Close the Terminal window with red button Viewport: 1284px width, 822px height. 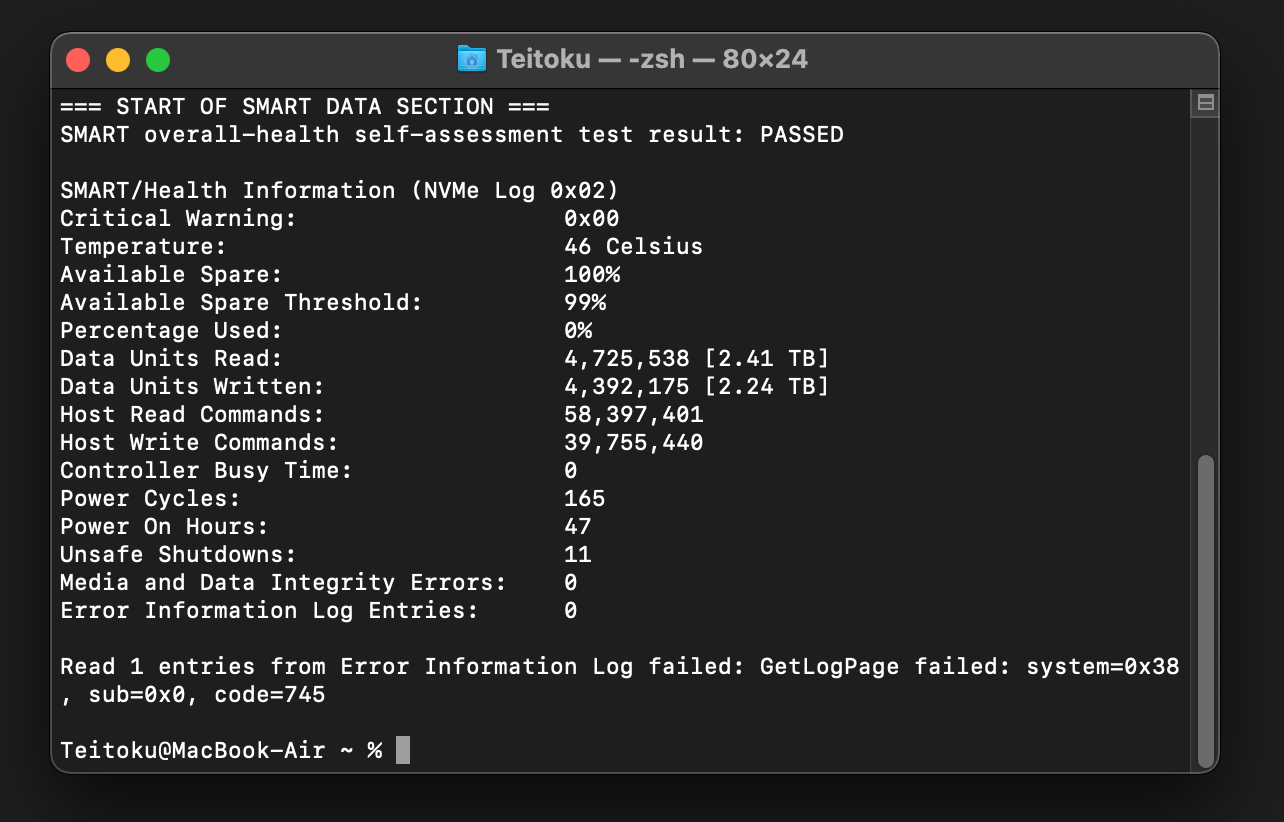tap(78, 60)
